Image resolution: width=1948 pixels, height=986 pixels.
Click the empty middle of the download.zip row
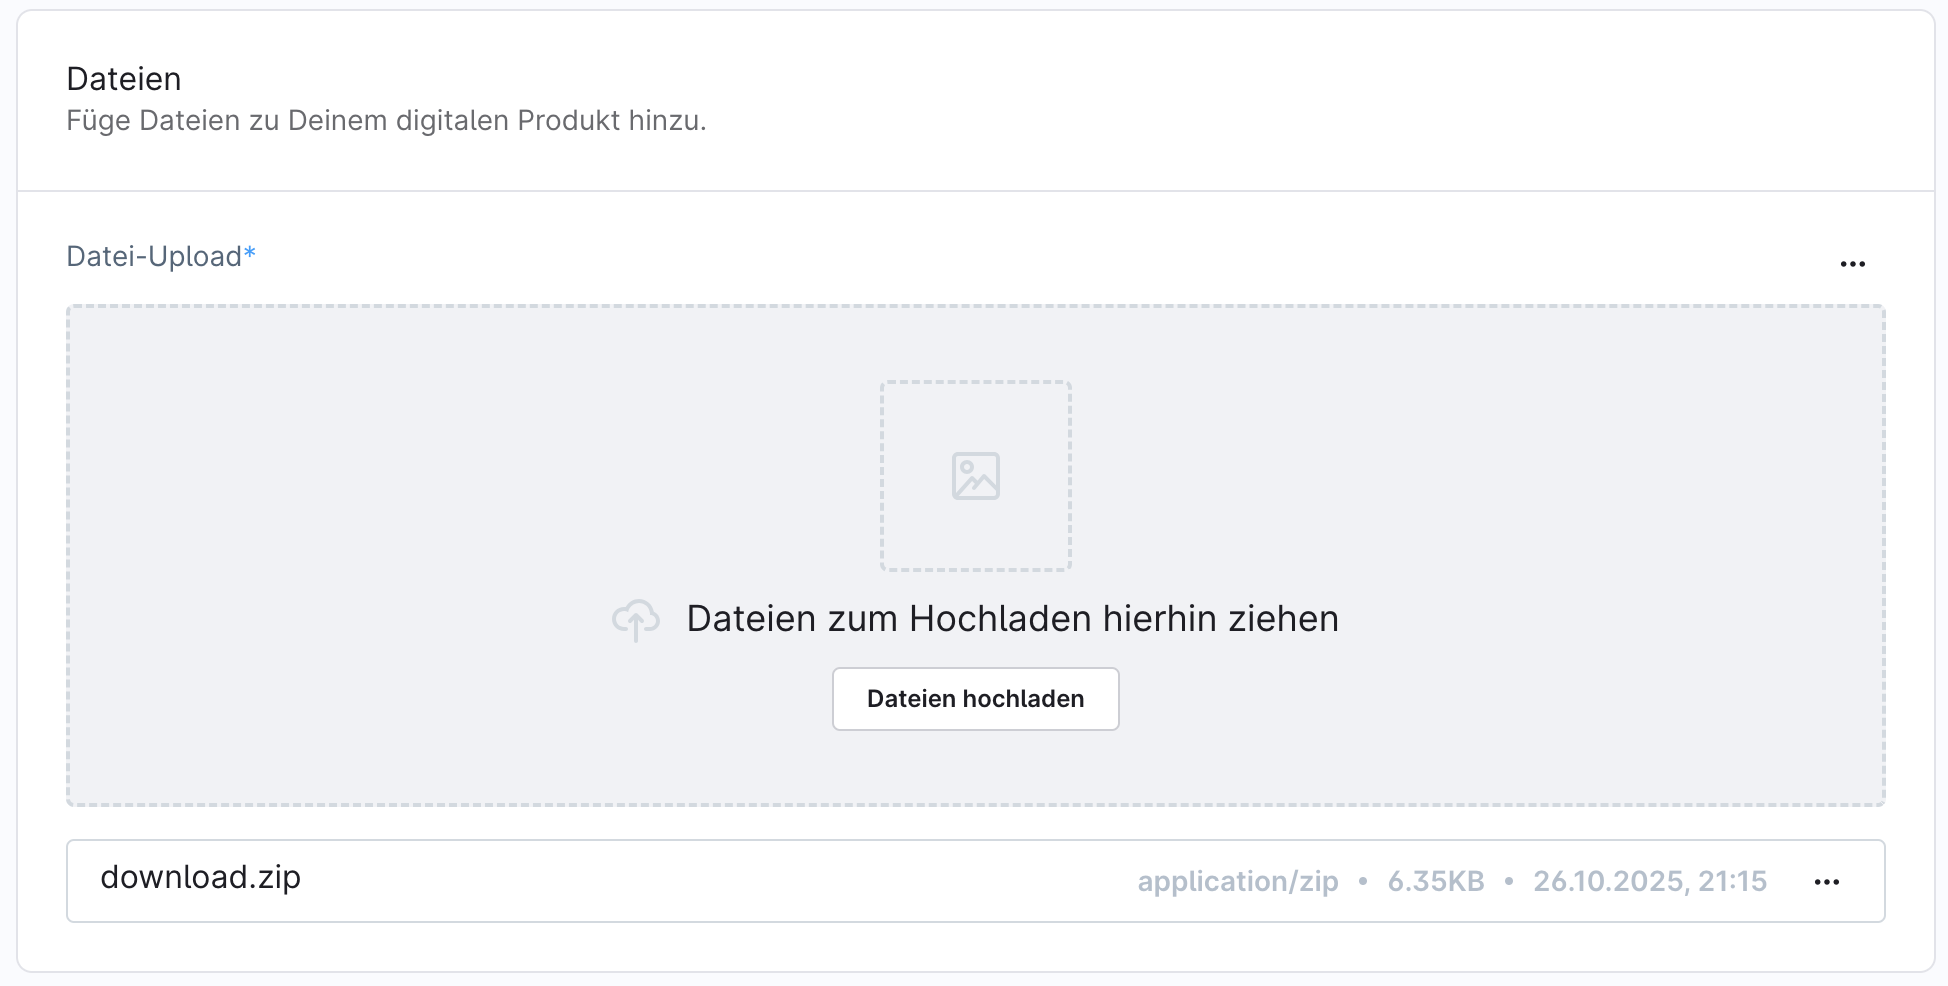700,881
